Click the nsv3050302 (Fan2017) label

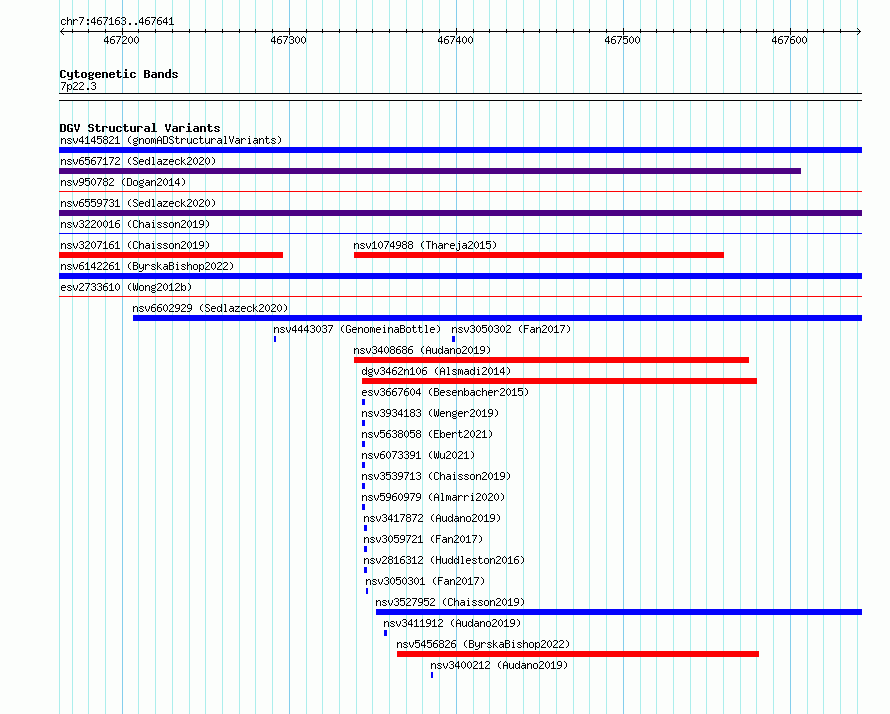(x=511, y=329)
